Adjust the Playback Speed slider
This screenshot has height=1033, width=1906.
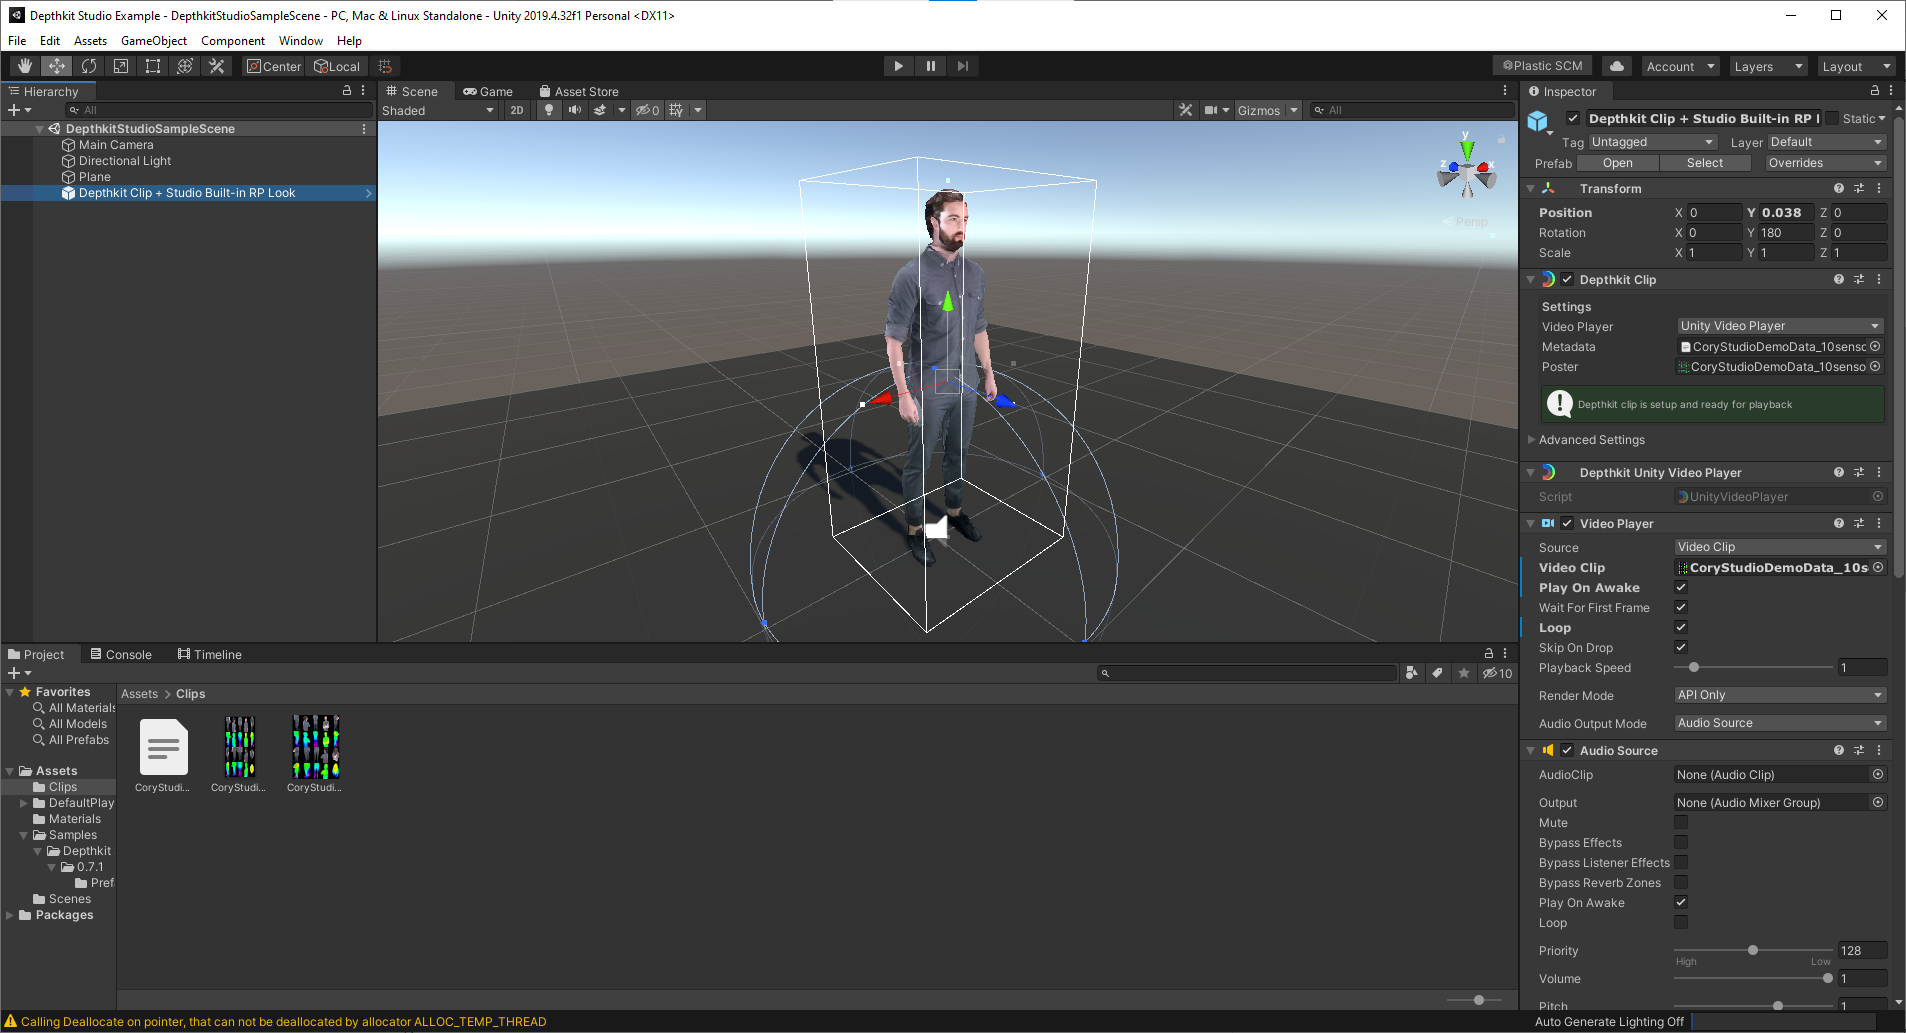[1694, 668]
